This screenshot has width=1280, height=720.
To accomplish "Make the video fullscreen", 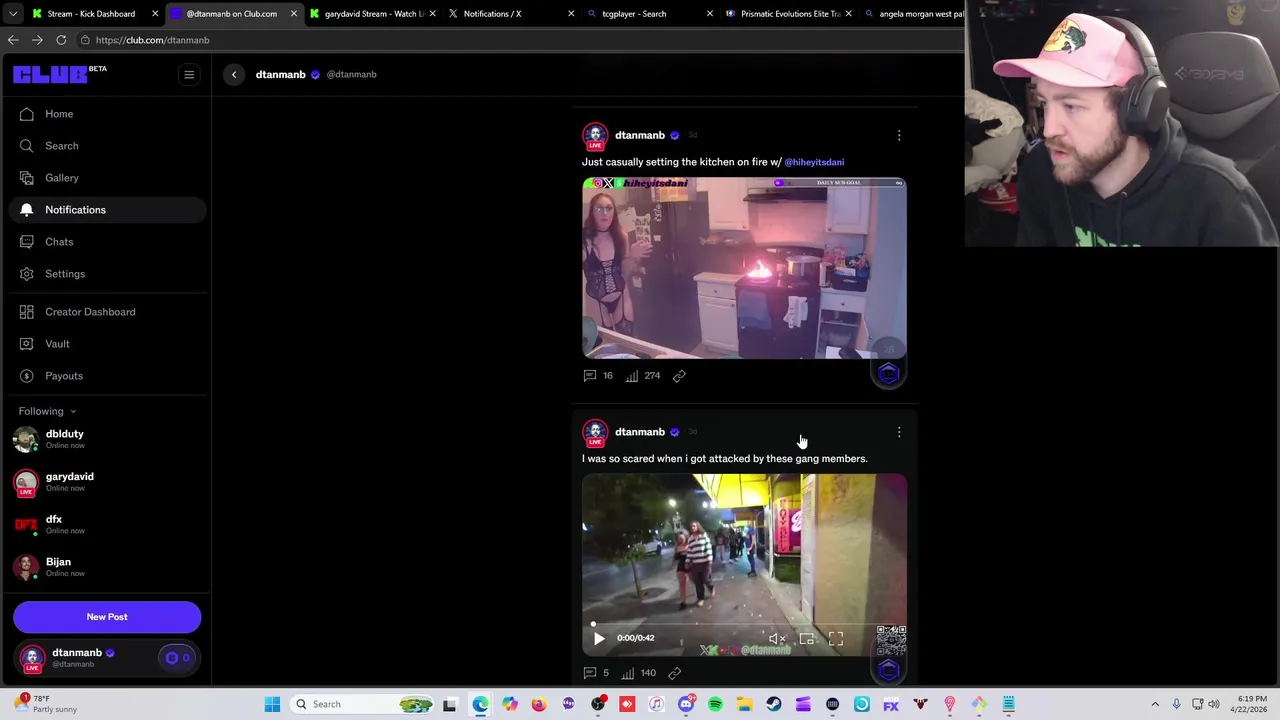I will [x=836, y=638].
